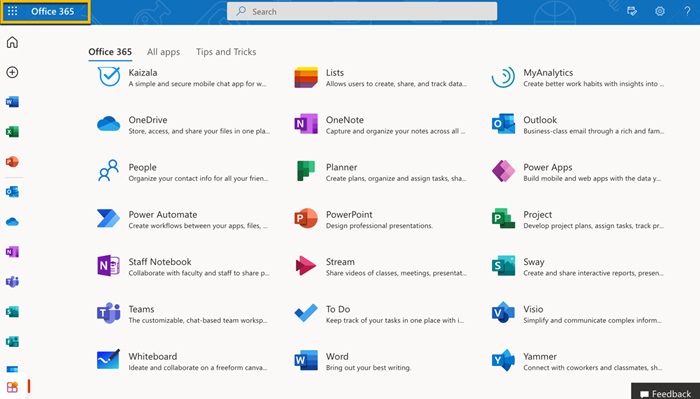The width and height of the screenshot is (700, 399).
Task: Launch the Staff Notebook icon
Action: click(x=108, y=266)
